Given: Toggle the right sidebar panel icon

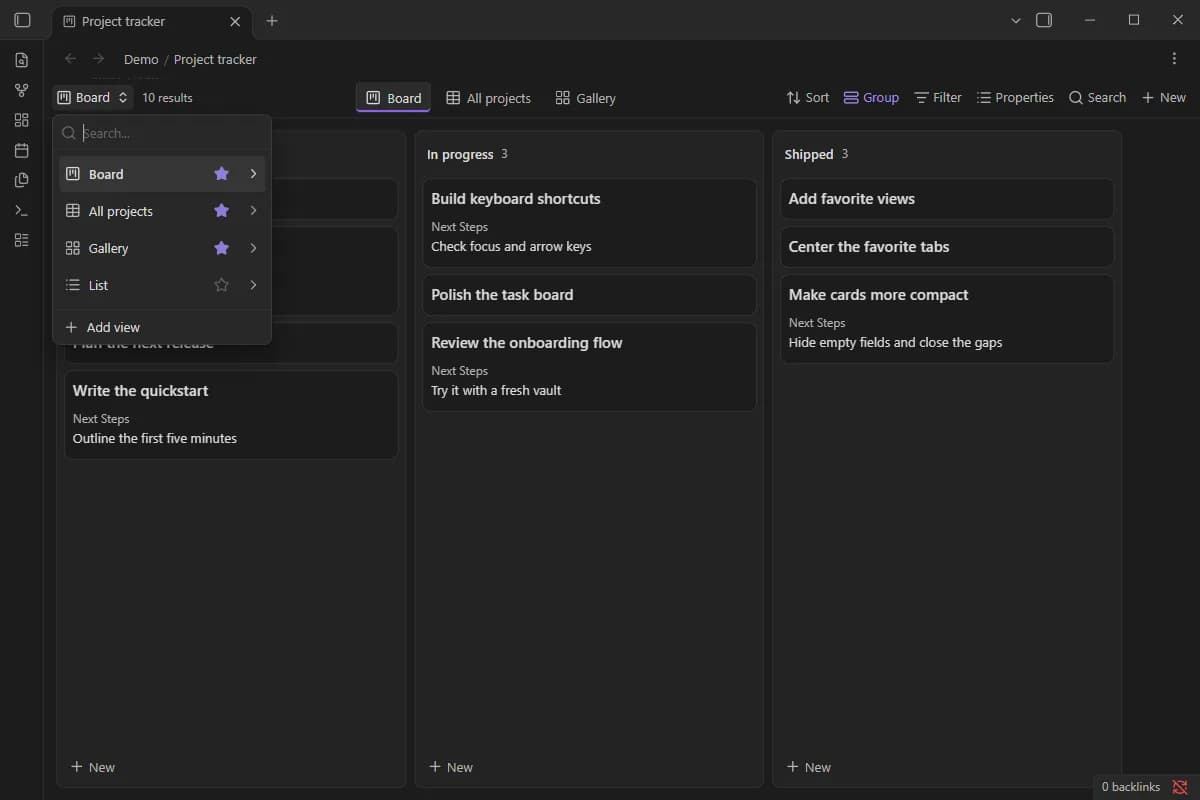Looking at the screenshot, I should (x=1044, y=20).
